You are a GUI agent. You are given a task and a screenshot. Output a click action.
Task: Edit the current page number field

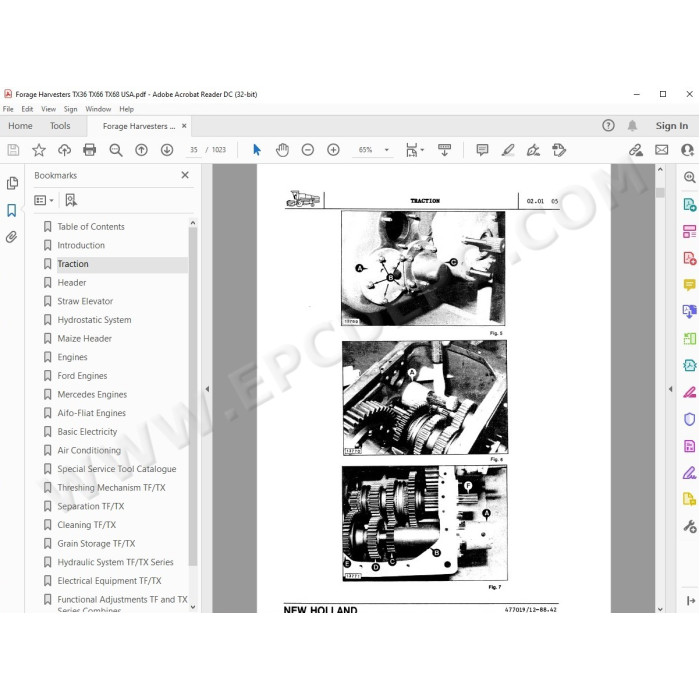(194, 150)
